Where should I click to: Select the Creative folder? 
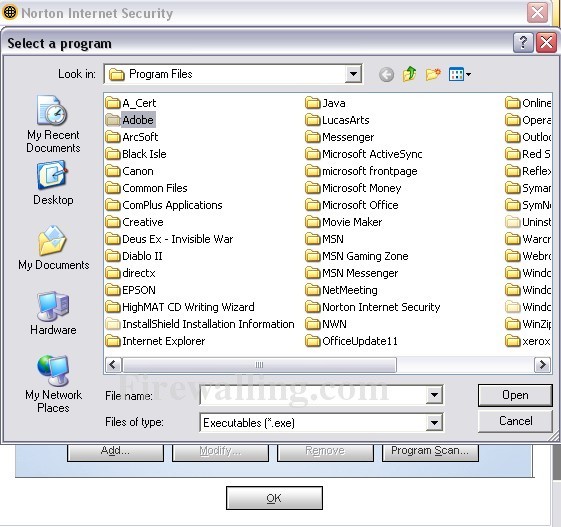pyautogui.click(x=135, y=222)
